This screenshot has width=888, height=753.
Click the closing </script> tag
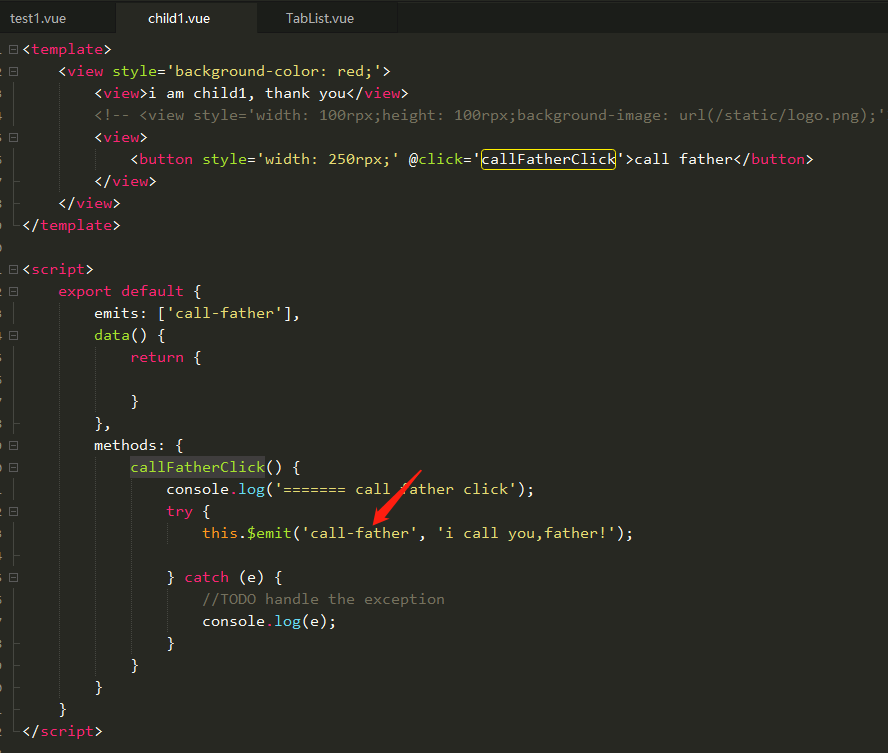tap(62, 731)
